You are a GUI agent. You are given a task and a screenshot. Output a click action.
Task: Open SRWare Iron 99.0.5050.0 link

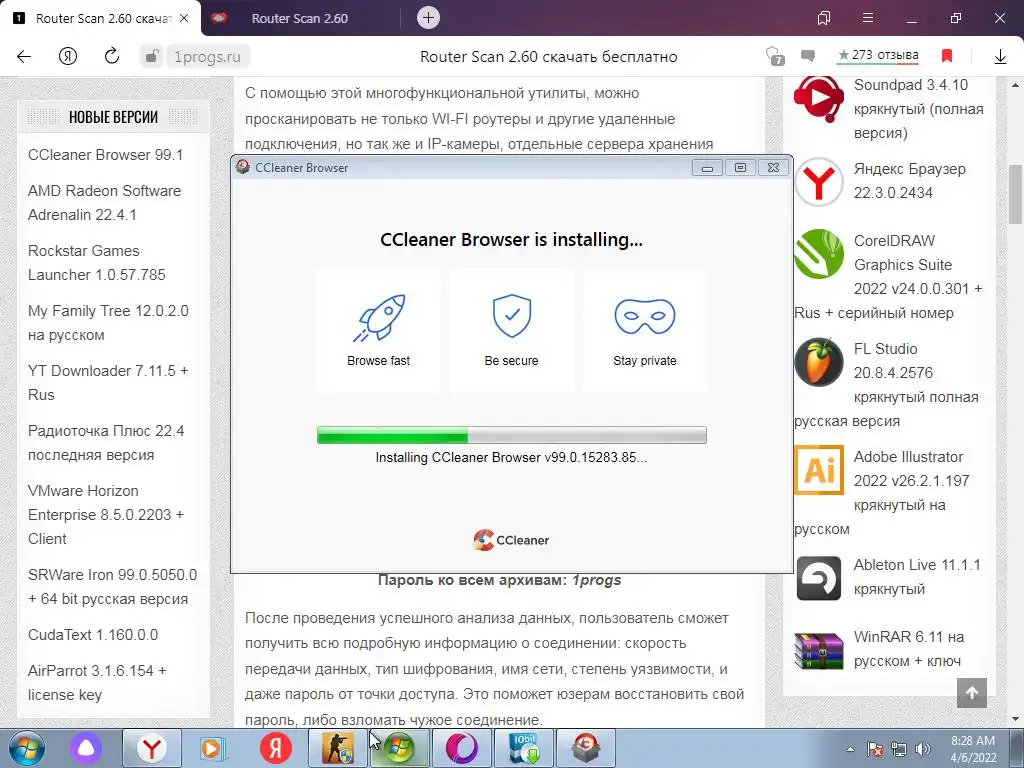click(x=112, y=586)
